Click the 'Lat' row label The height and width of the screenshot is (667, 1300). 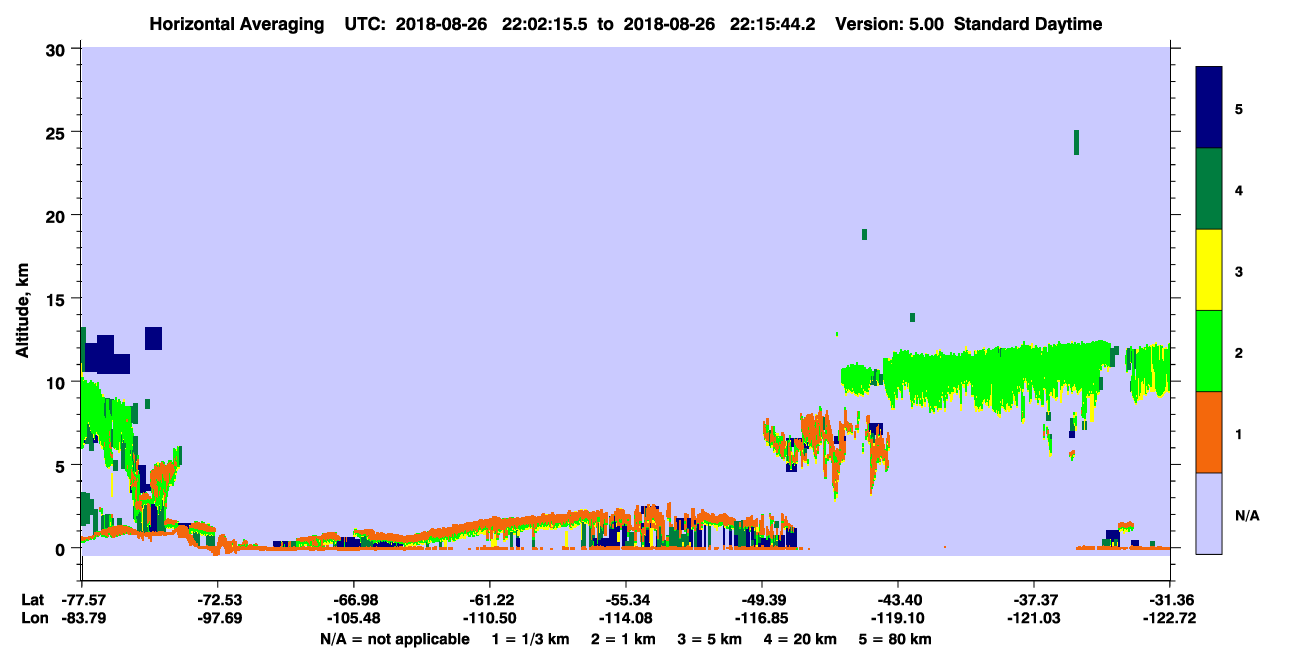pos(33,599)
